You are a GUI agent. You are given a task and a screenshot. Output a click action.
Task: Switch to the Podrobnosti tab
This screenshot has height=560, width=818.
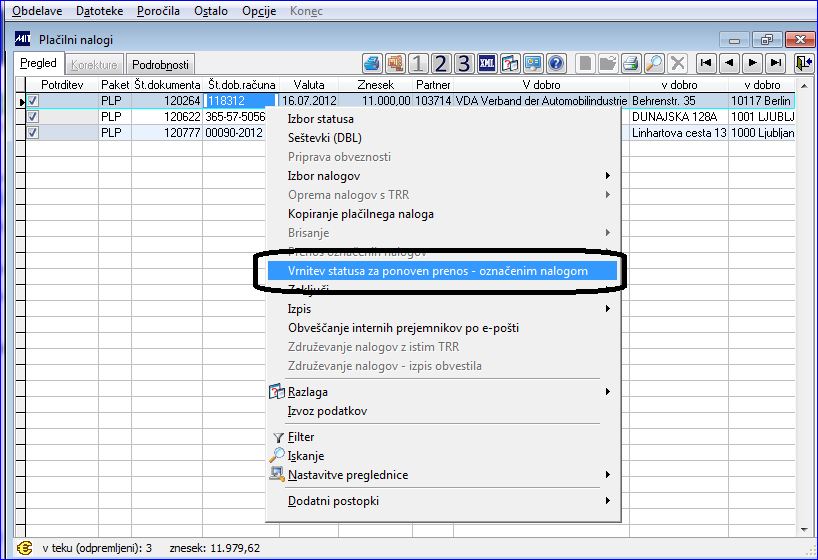(x=160, y=65)
